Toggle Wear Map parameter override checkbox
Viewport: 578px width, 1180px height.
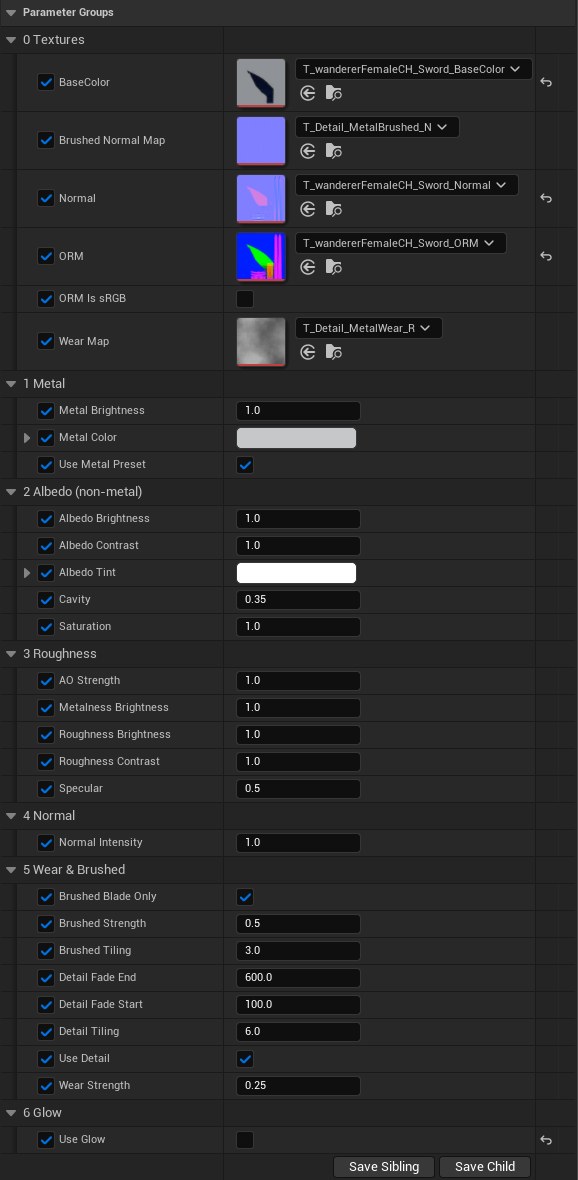point(46,341)
